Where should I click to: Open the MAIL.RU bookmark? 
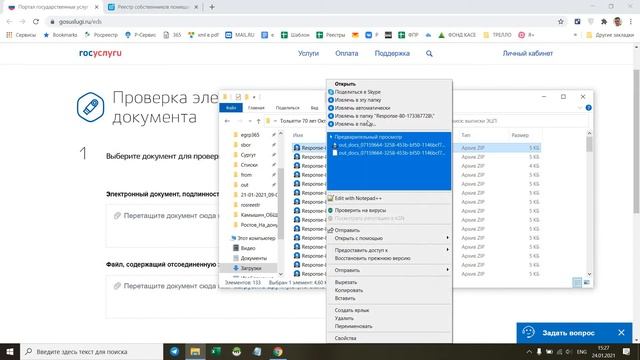(240, 35)
